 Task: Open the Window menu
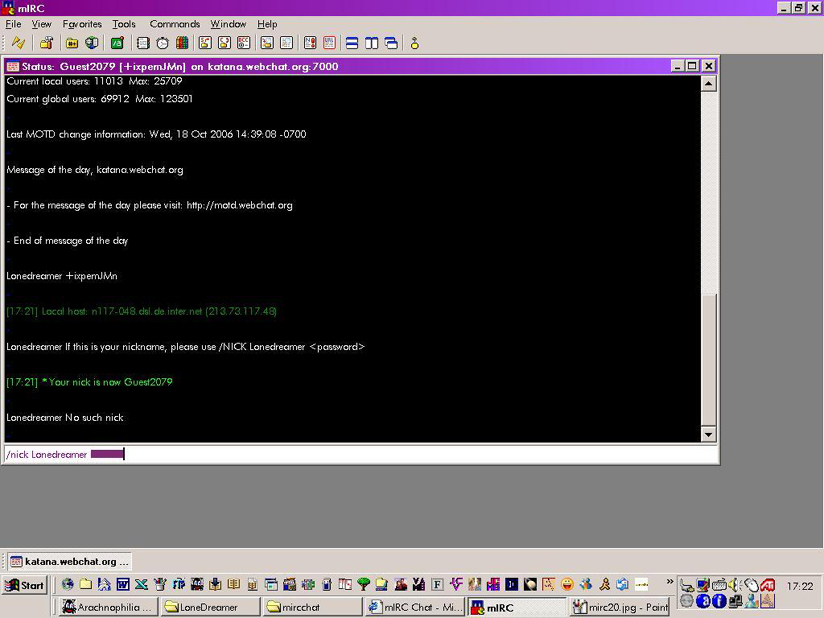(x=228, y=24)
